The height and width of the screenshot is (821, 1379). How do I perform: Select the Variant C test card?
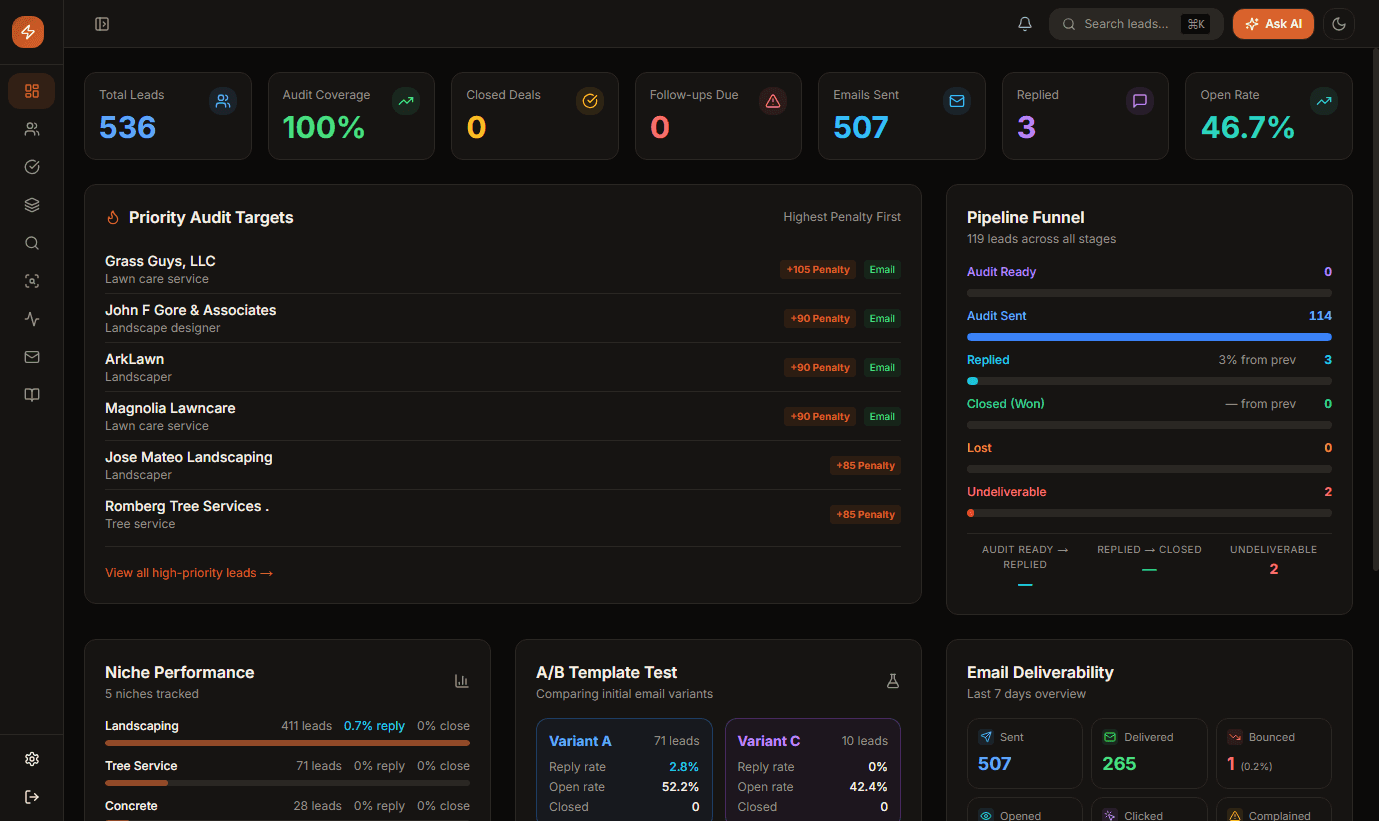[x=813, y=769]
